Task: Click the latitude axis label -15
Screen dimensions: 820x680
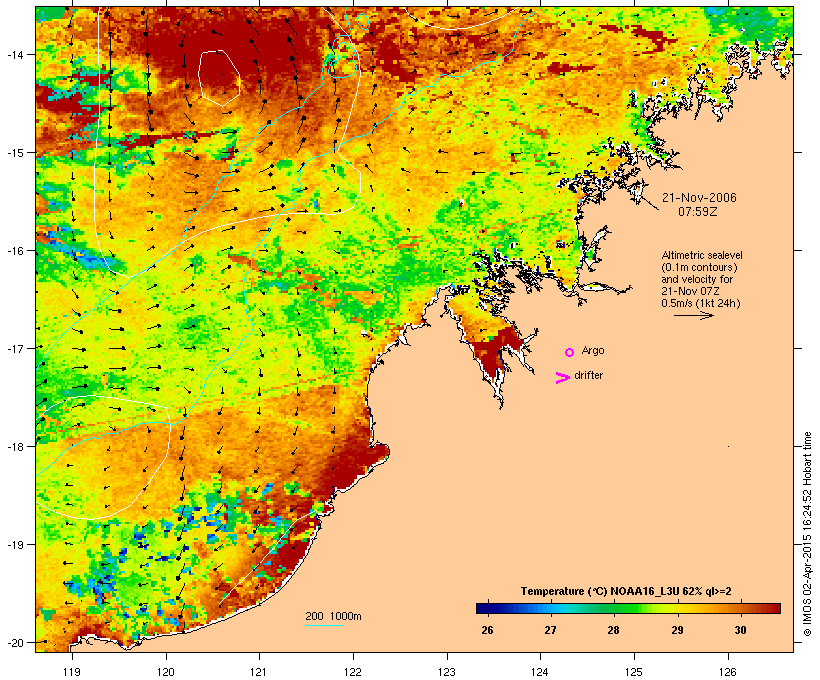Action: [x=14, y=153]
